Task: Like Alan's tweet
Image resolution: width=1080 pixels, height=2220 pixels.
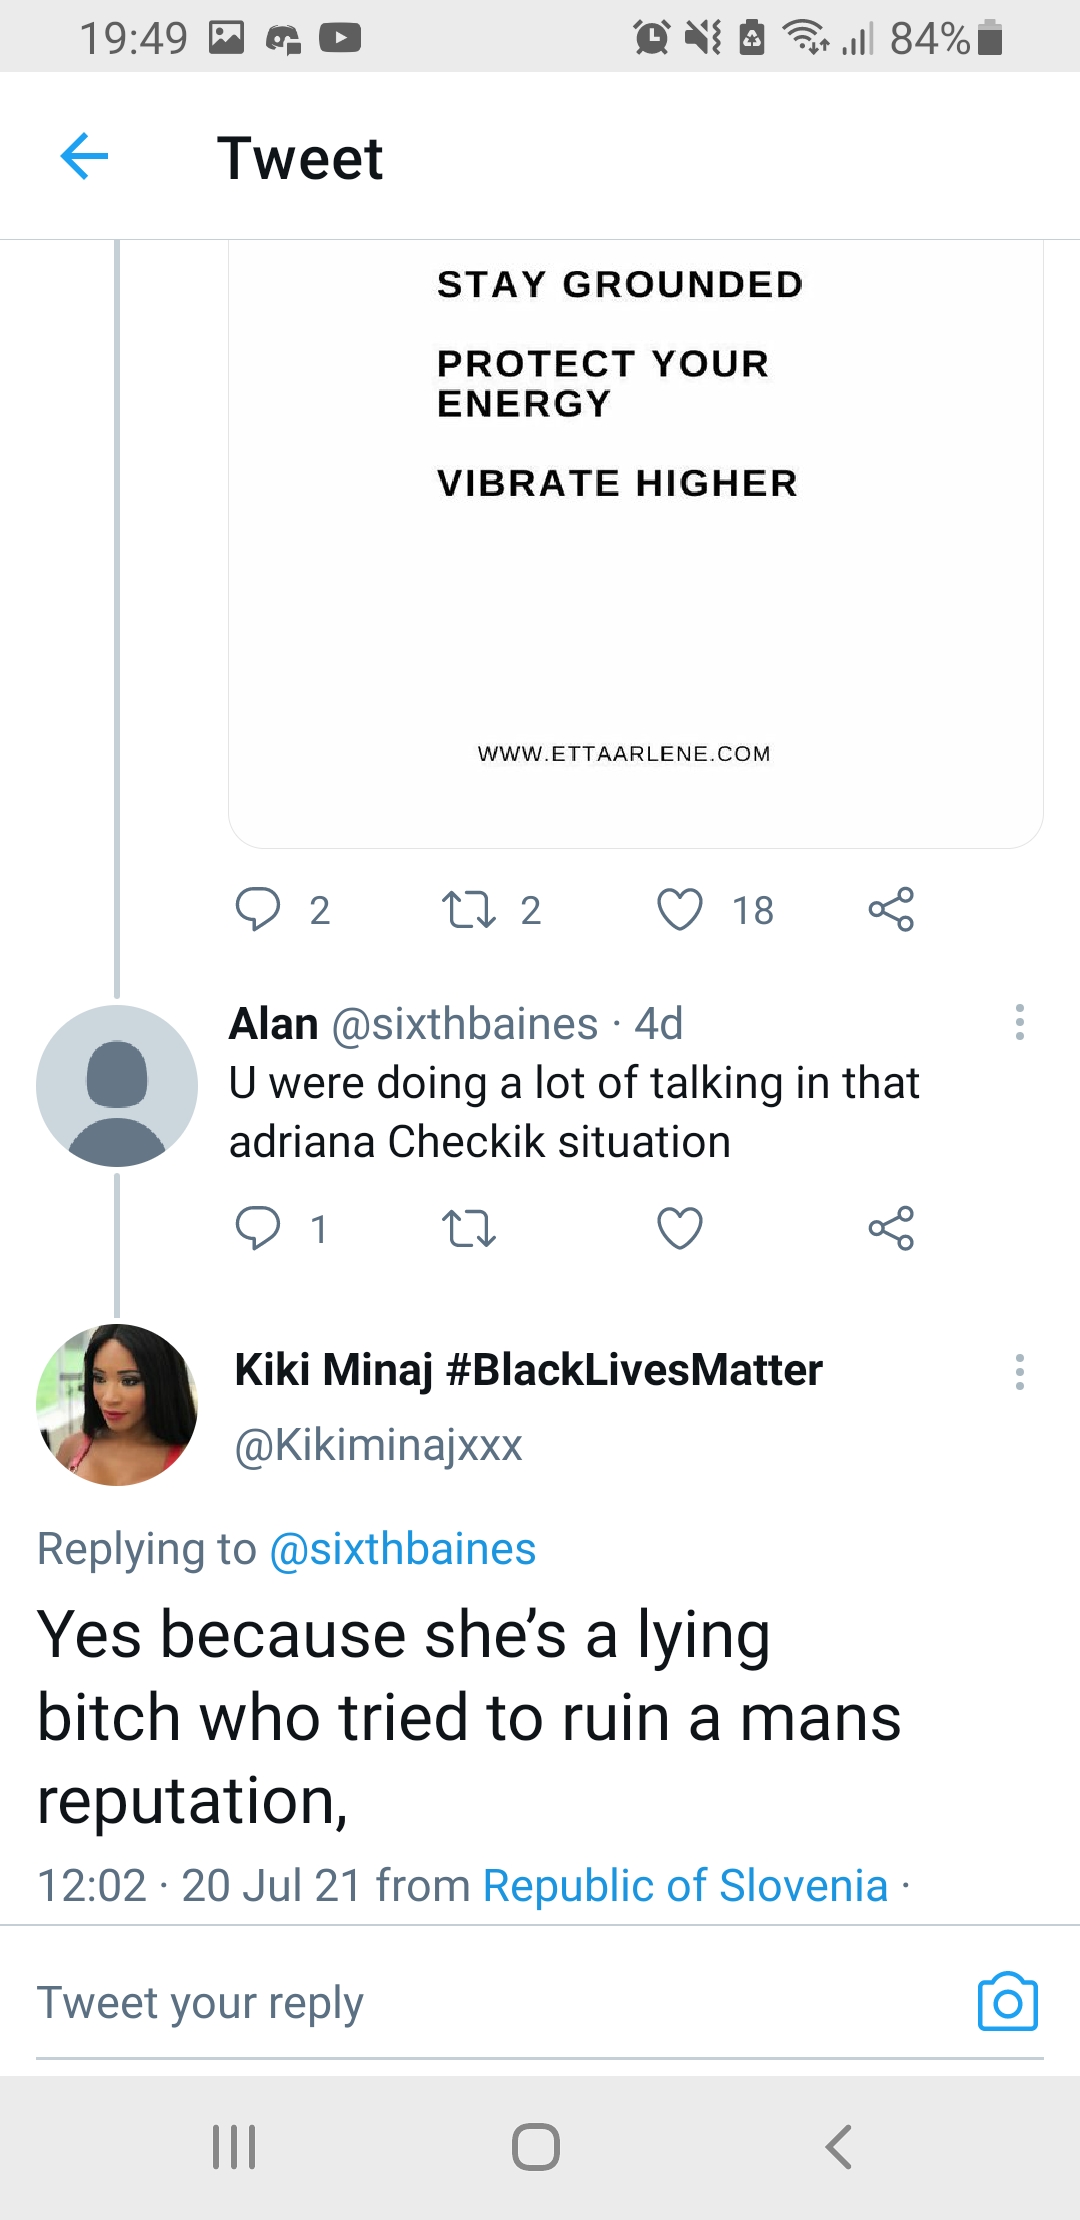Action: pos(680,1228)
